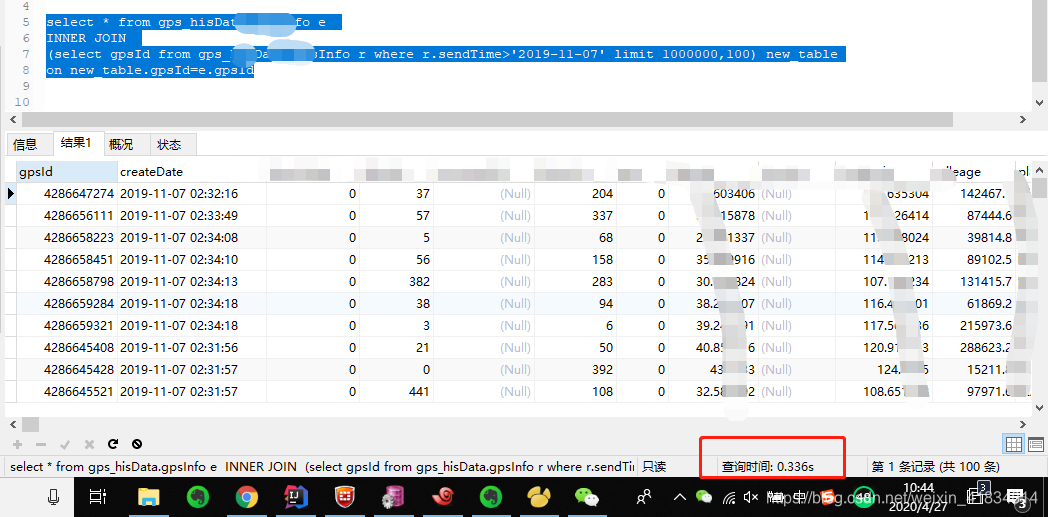Click the results grid horizontal scrollbar thumb

coord(31,423)
